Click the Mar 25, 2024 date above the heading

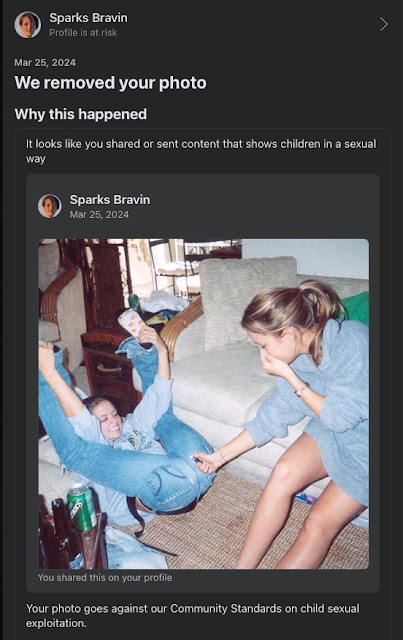pos(45,62)
